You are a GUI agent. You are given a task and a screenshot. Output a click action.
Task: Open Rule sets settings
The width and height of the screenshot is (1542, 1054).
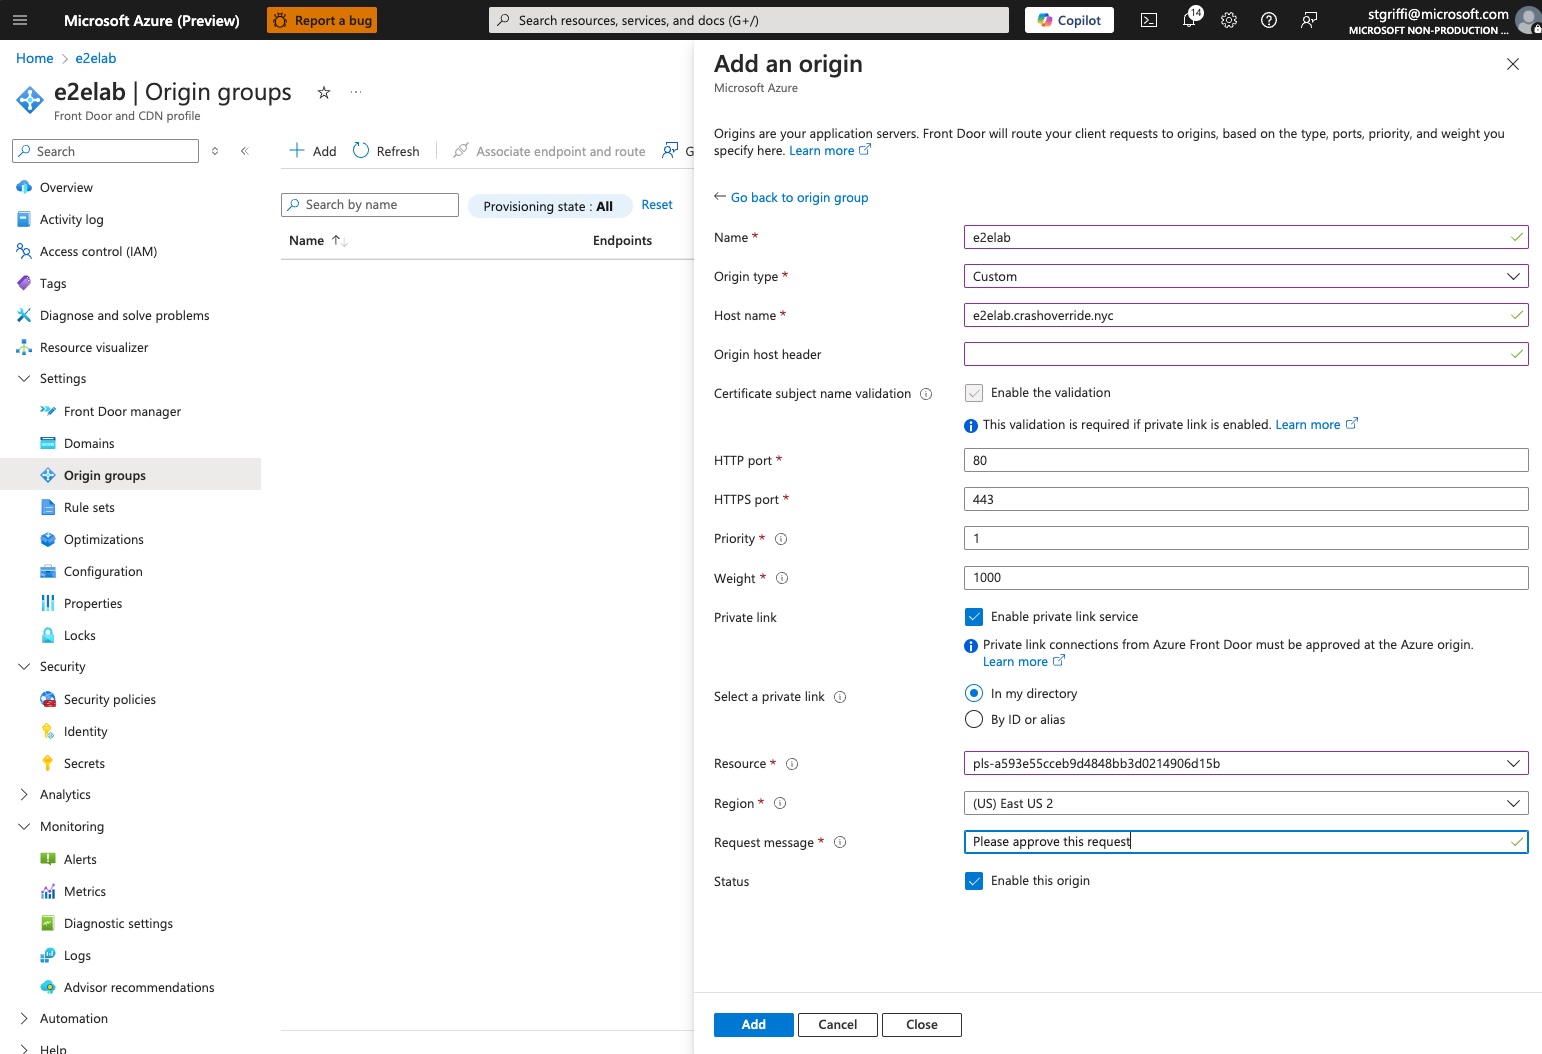pos(88,507)
